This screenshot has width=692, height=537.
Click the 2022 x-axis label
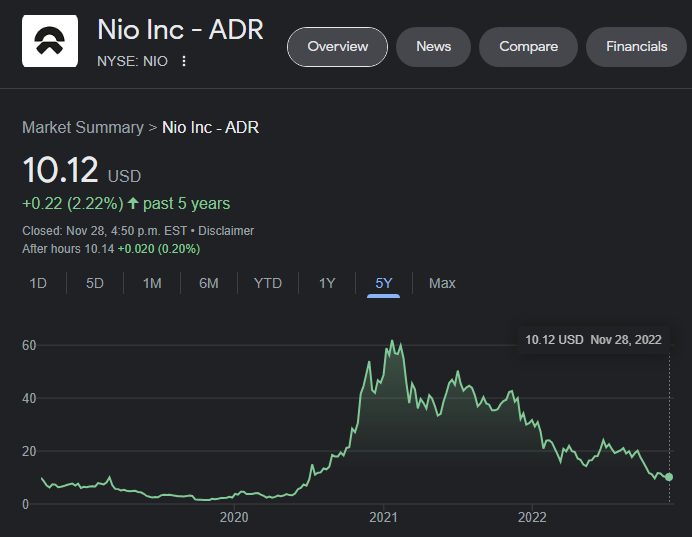[x=532, y=517]
